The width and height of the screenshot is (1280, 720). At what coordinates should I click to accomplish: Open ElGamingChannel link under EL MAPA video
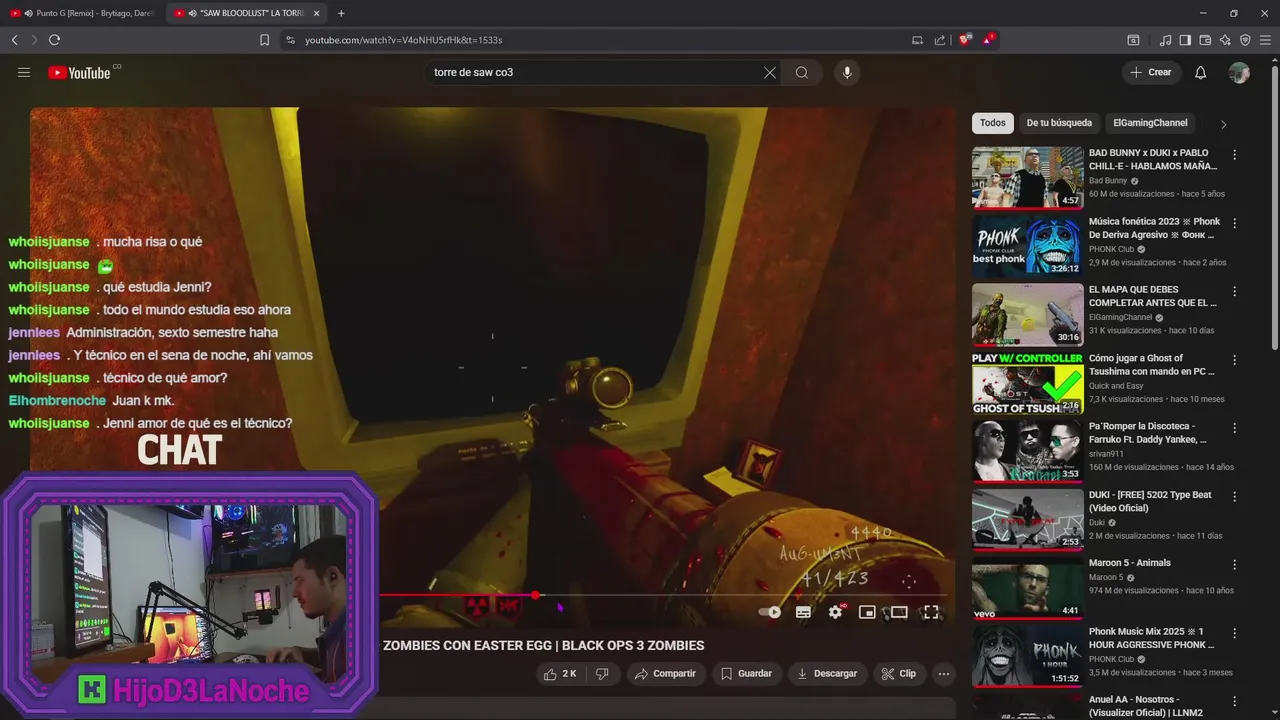(1121, 317)
